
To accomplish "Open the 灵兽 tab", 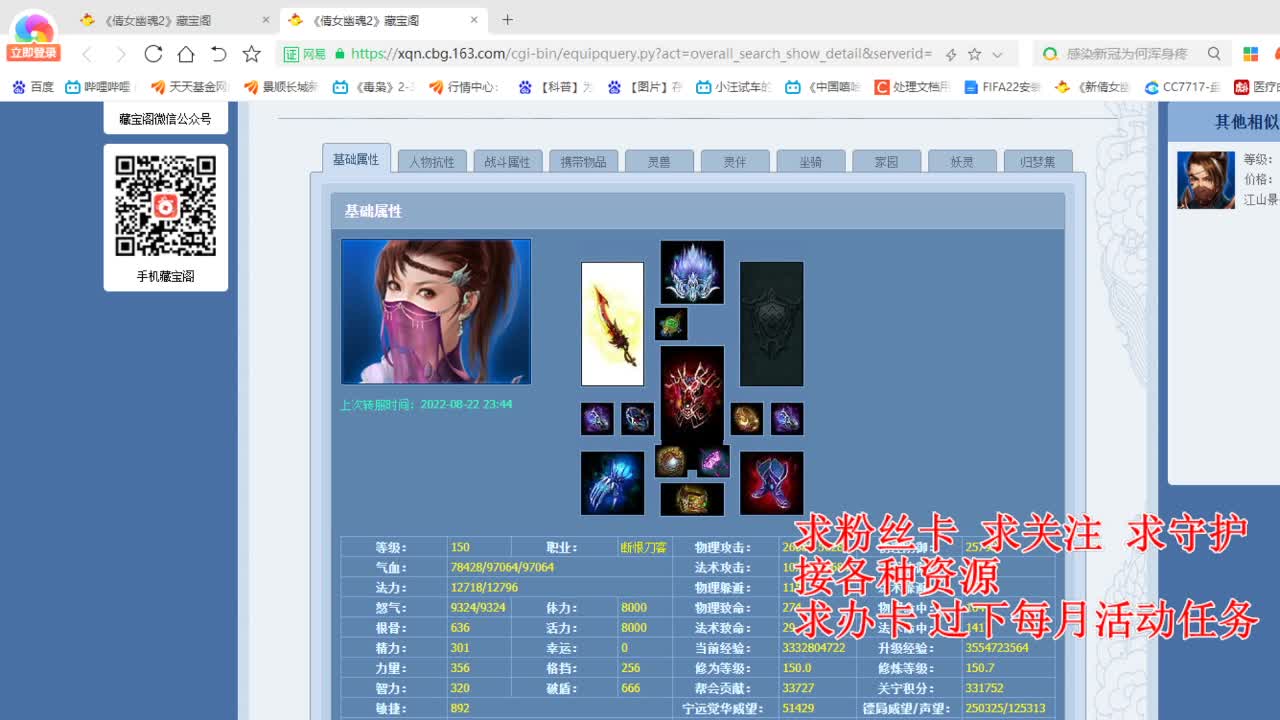I will point(659,161).
